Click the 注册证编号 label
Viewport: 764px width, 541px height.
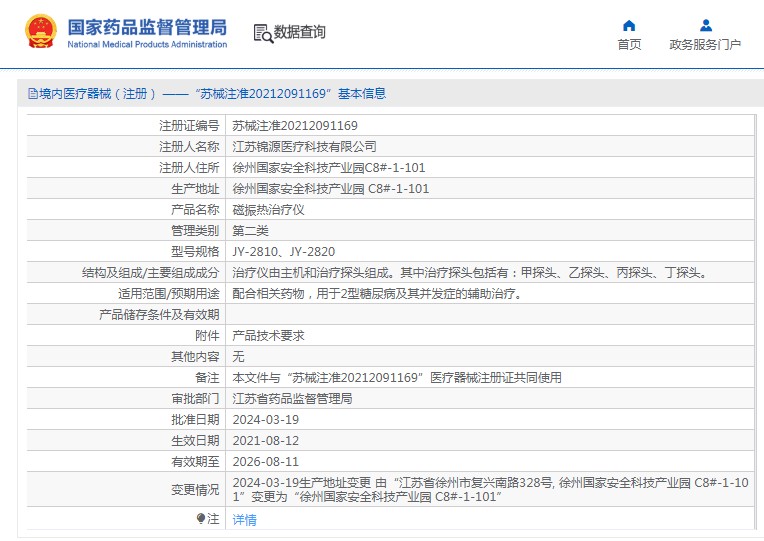point(189,126)
